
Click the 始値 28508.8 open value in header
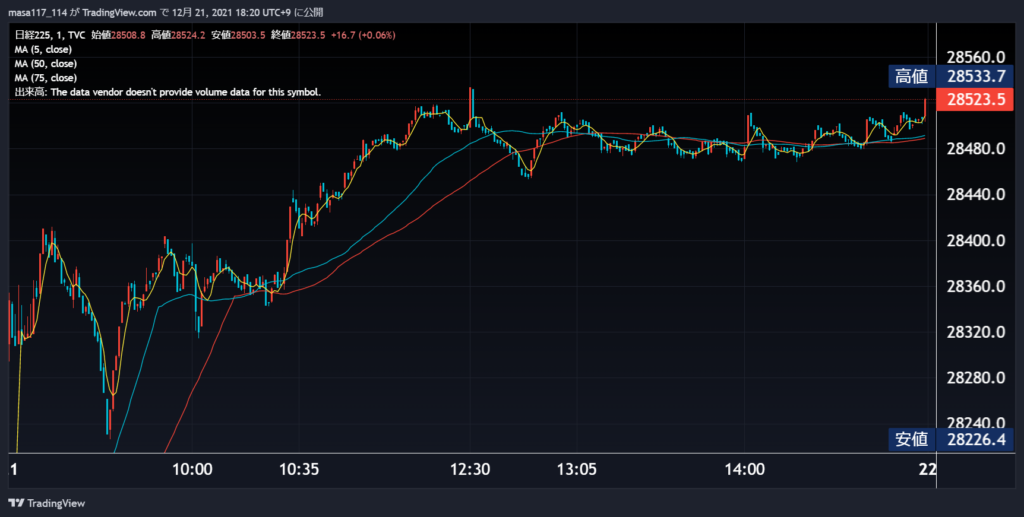pos(118,35)
